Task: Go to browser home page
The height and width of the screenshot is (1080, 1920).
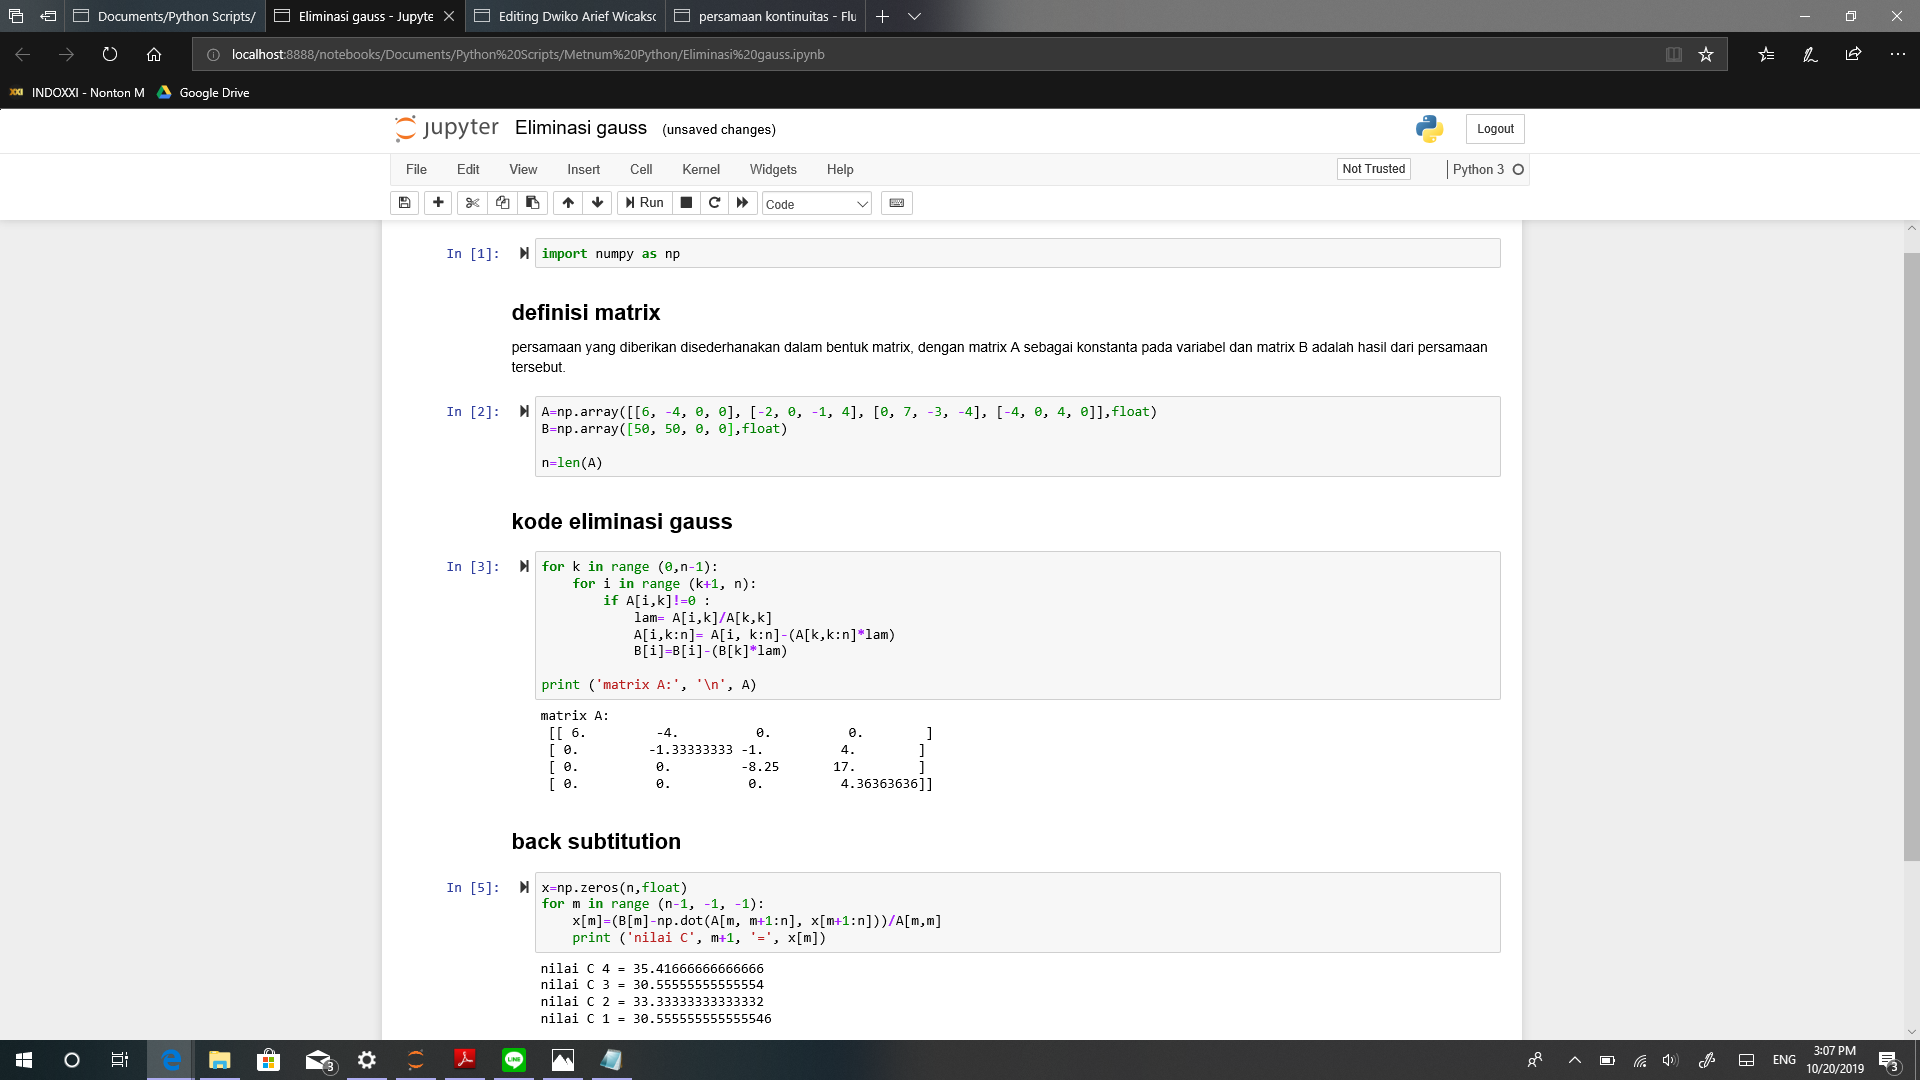Action: (x=154, y=54)
